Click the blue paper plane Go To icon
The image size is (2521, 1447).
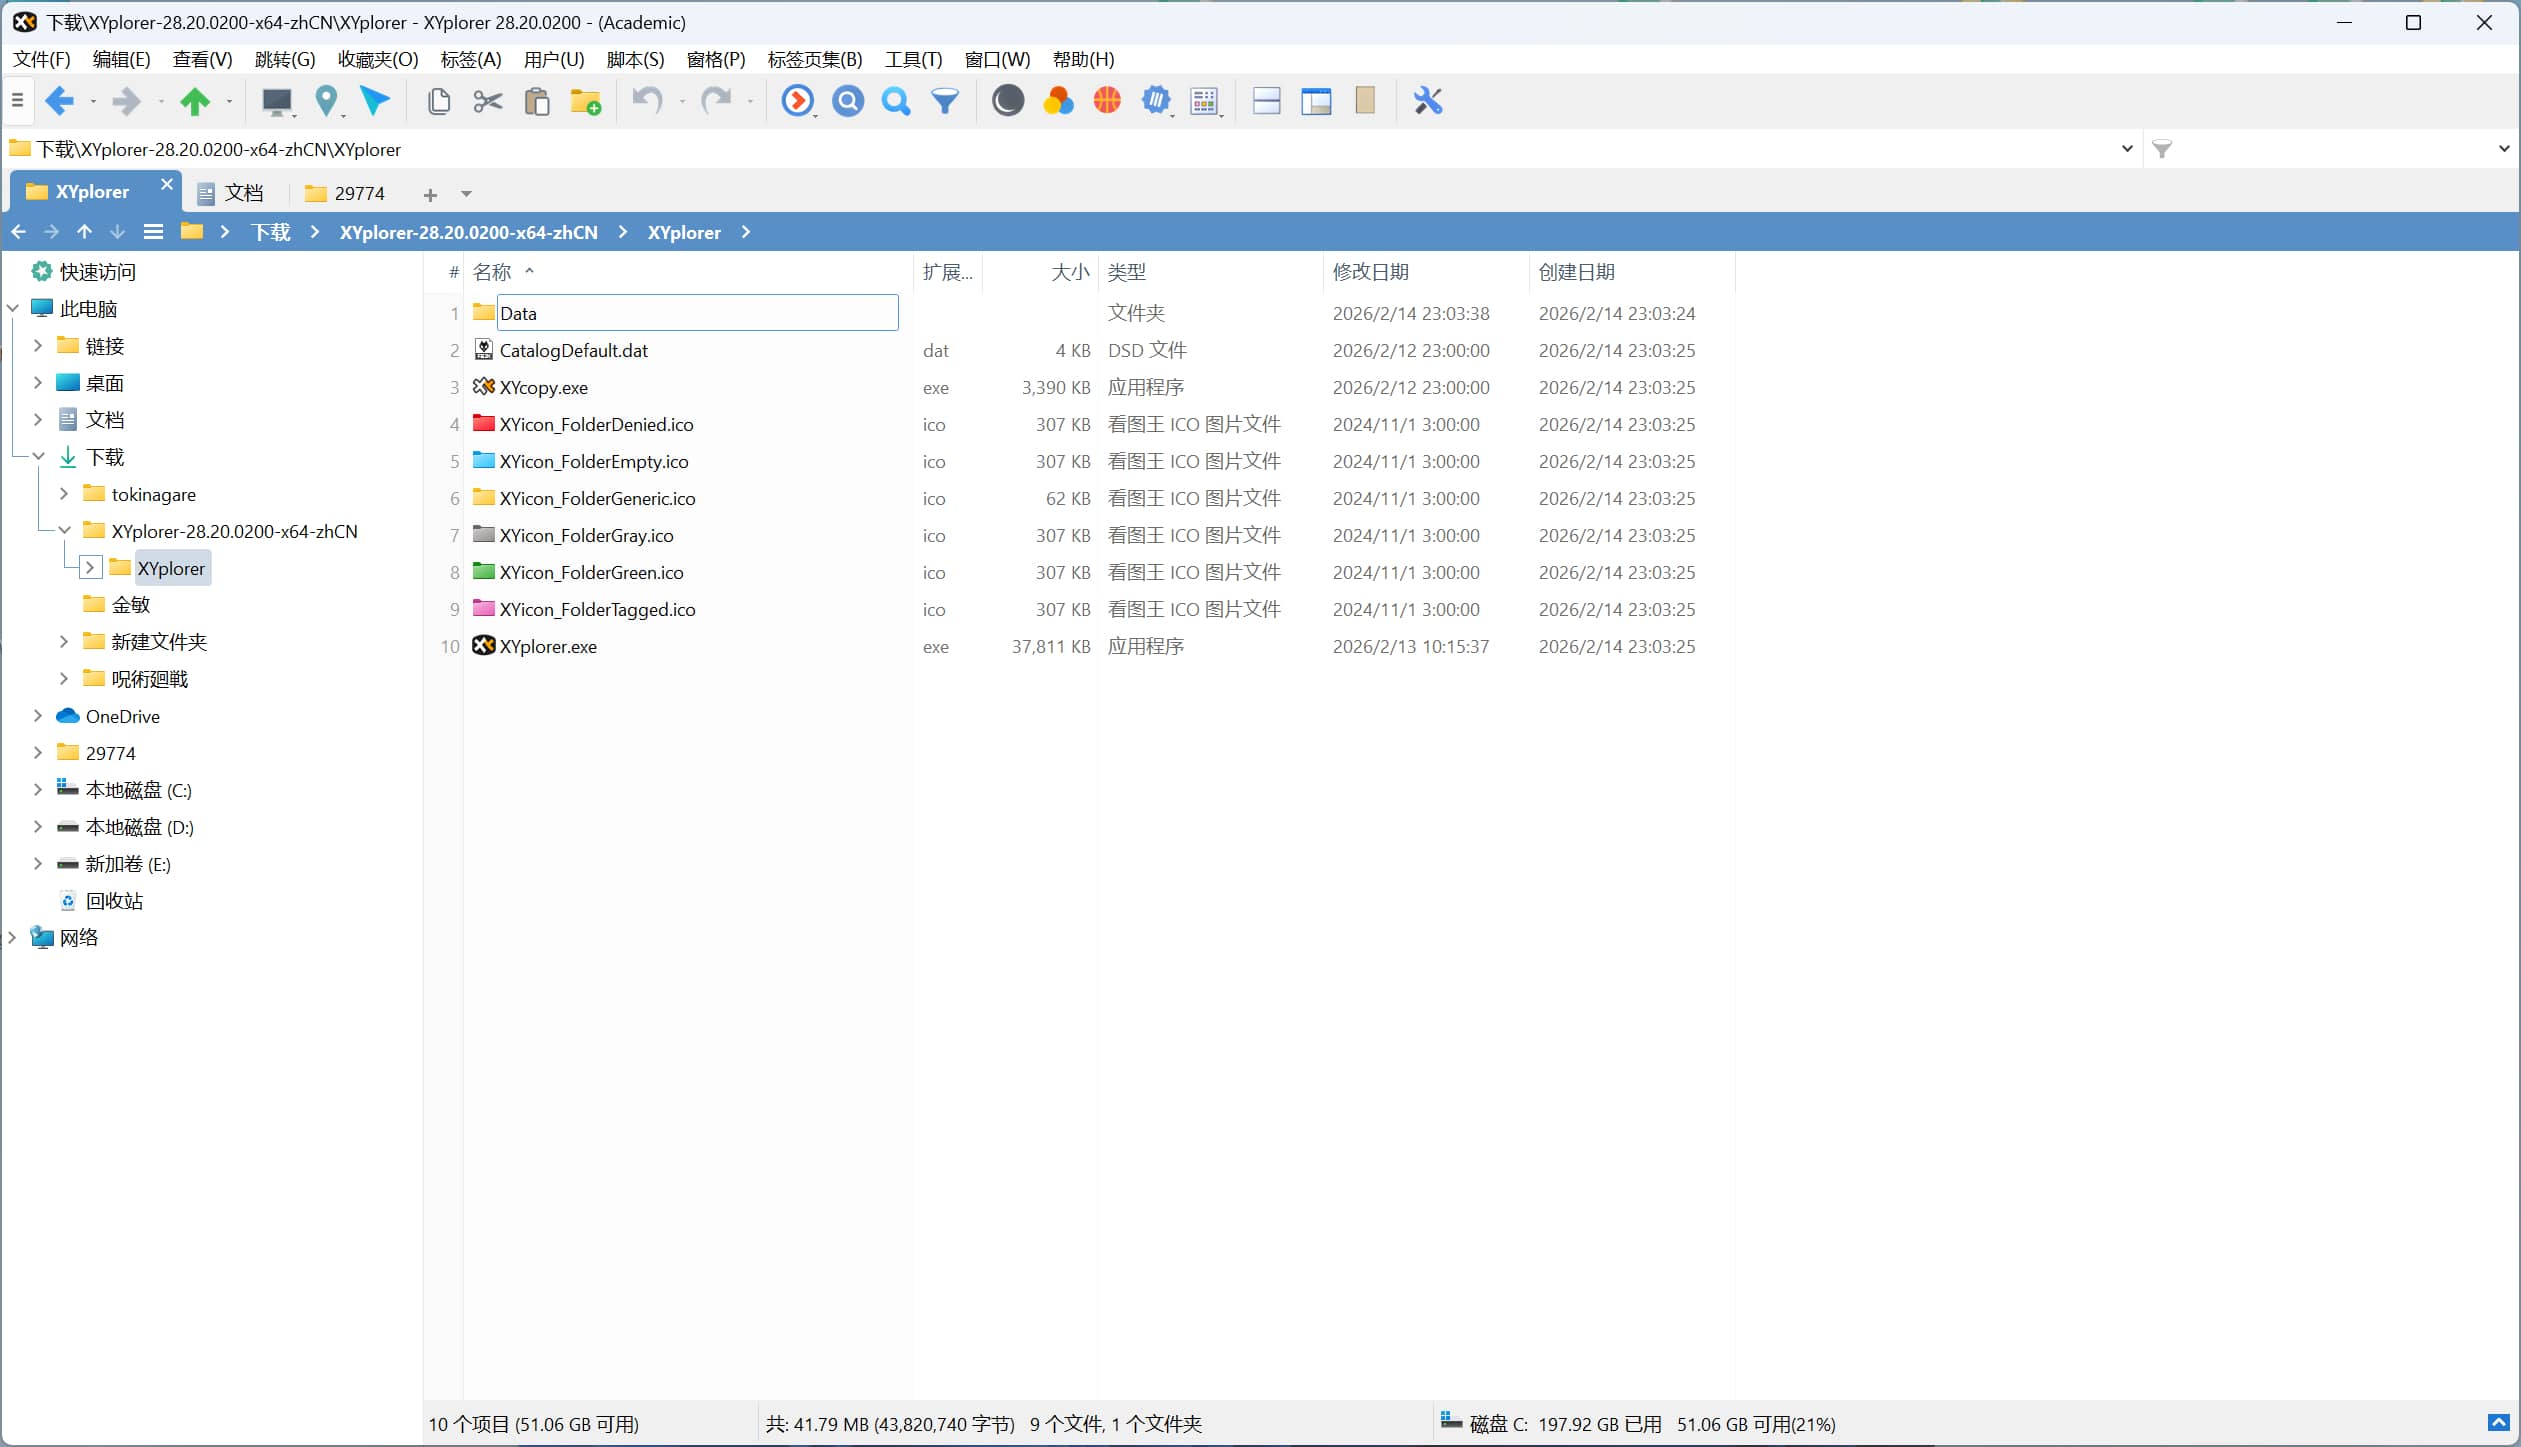tap(375, 100)
